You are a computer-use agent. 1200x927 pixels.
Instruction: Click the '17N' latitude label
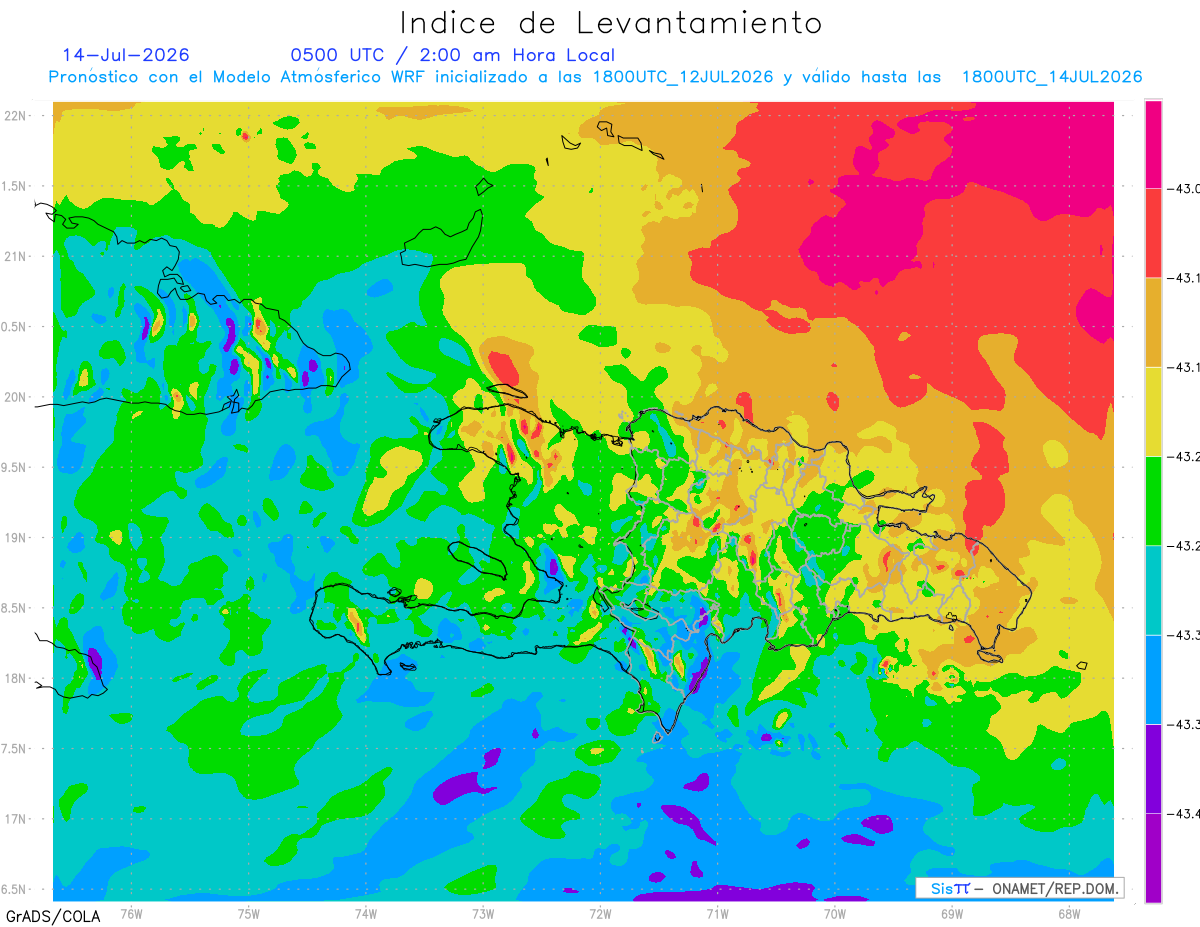pyautogui.click(x=15, y=819)
